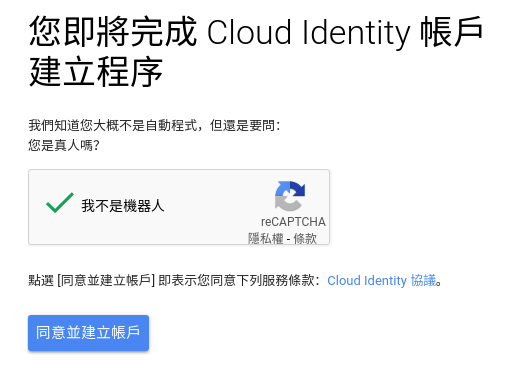Click 帳戶 at the end of the heading's first line

pyautogui.click(x=451, y=32)
